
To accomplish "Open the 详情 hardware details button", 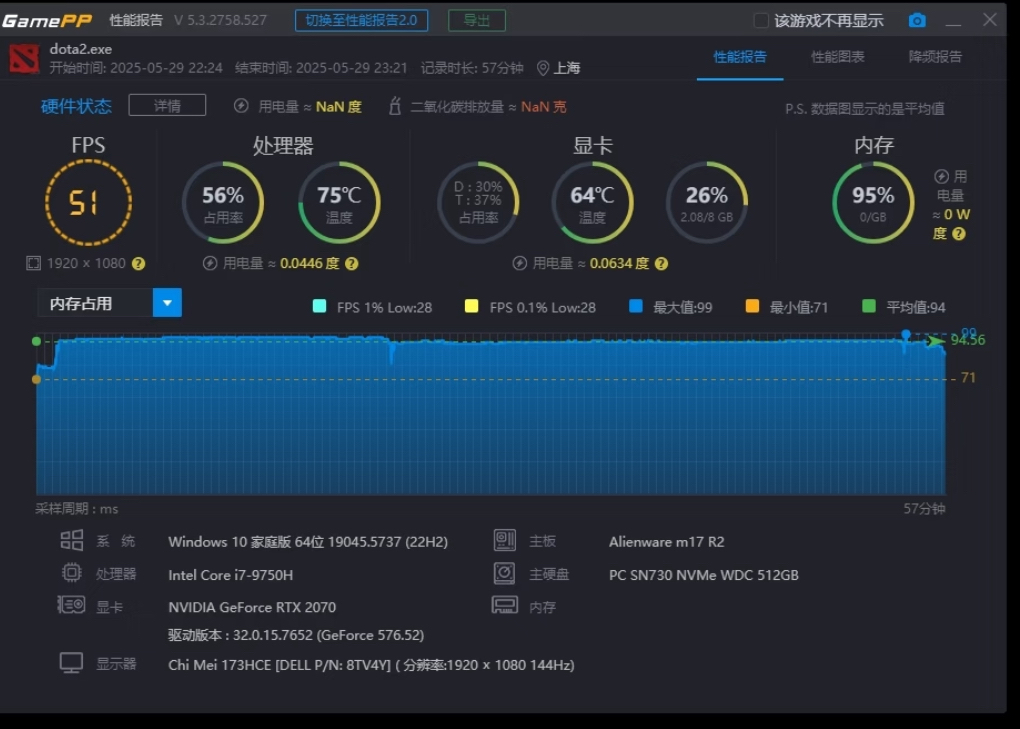I will click(167, 105).
